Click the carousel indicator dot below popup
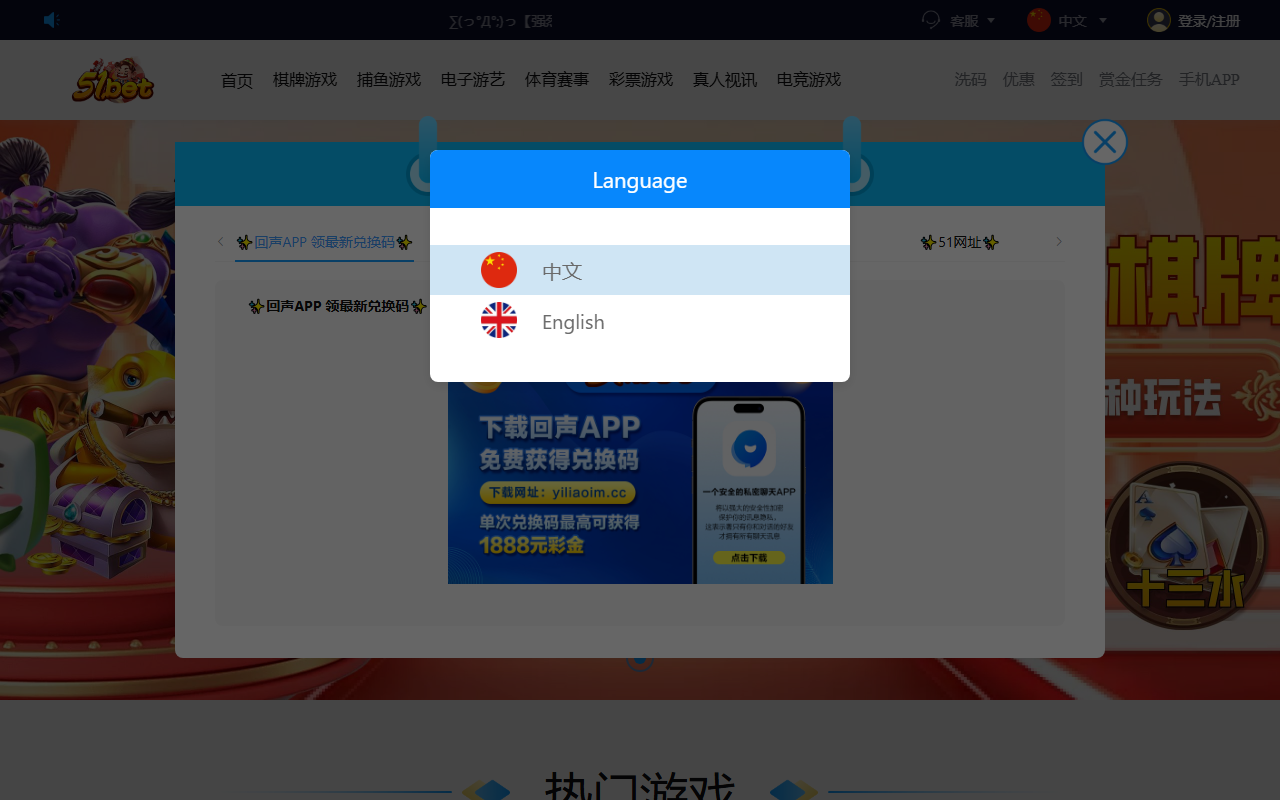The height and width of the screenshot is (800, 1280). coord(640,661)
